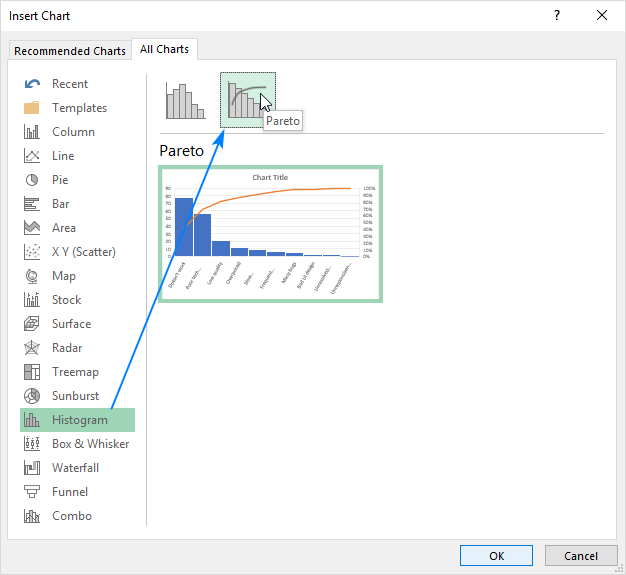Click the Radar label in list
The width and height of the screenshot is (626, 575).
67,348
